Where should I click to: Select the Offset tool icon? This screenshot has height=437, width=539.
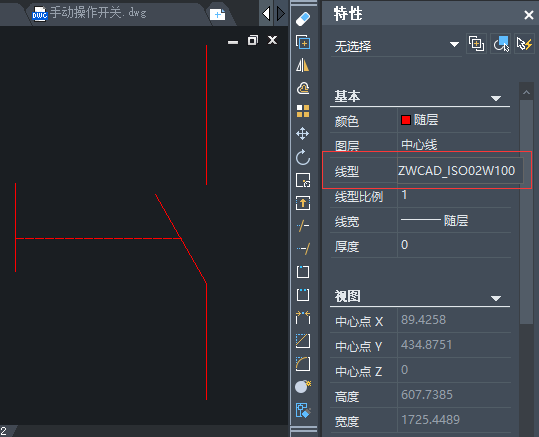tap(303, 88)
